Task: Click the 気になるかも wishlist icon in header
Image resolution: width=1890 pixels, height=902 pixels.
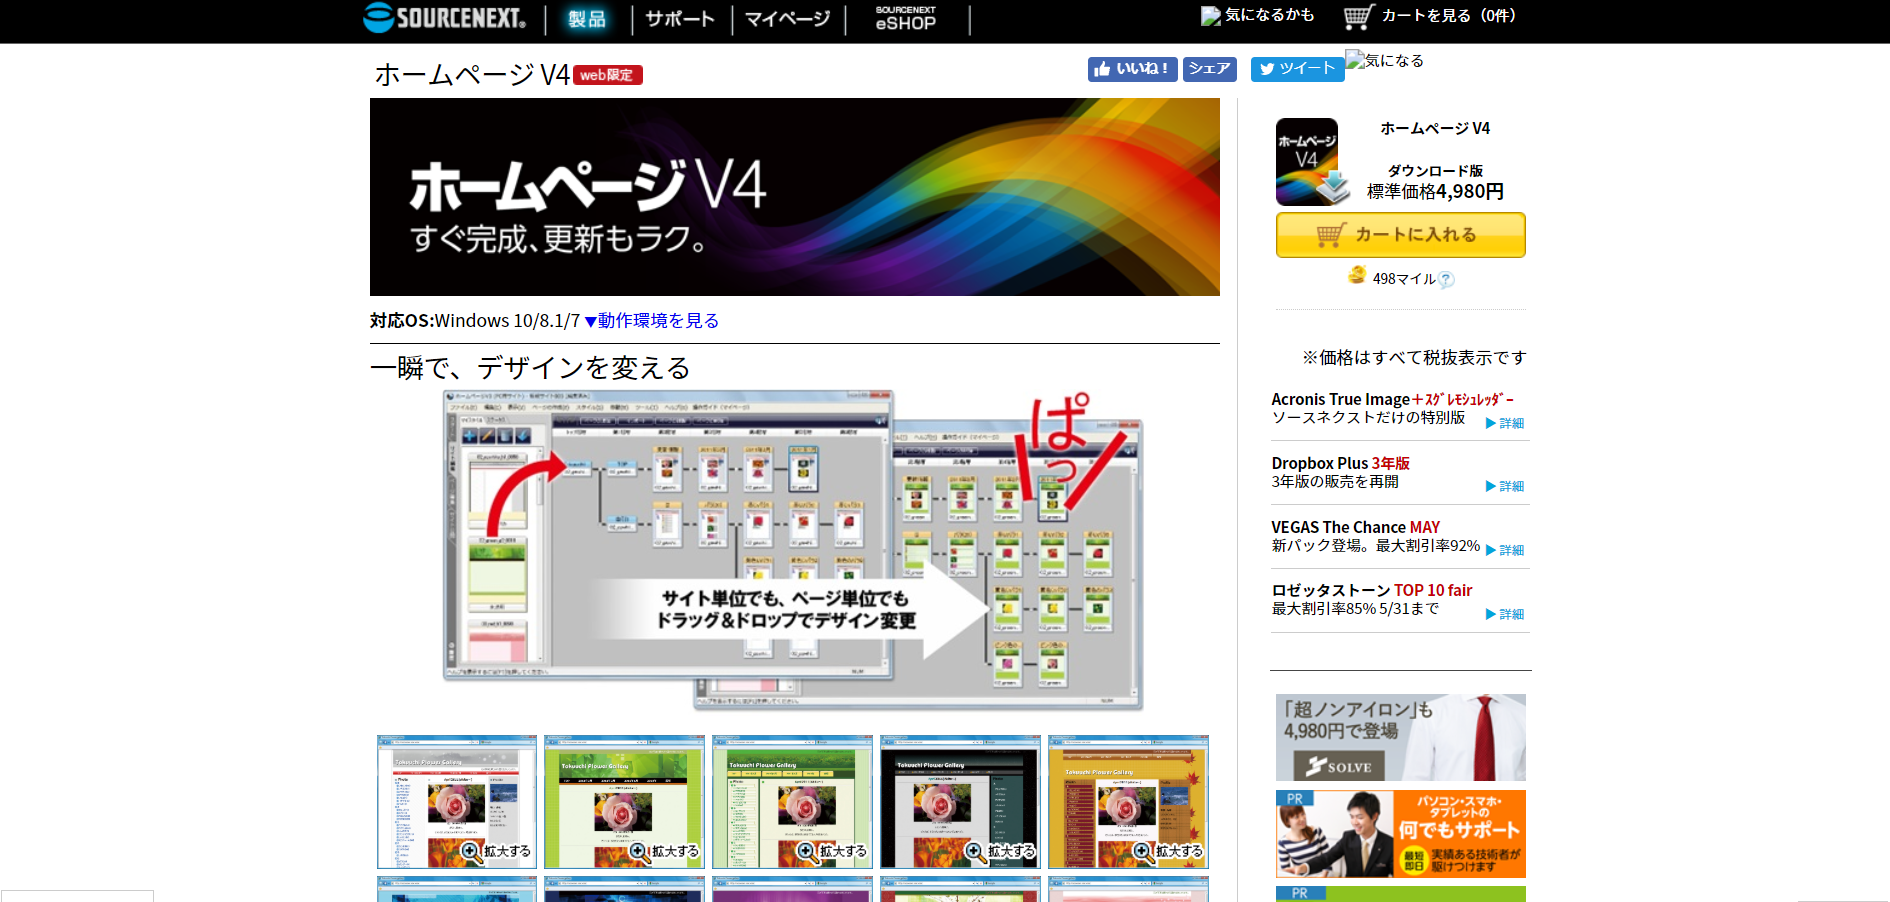Action: click(x=1211, y=16)
